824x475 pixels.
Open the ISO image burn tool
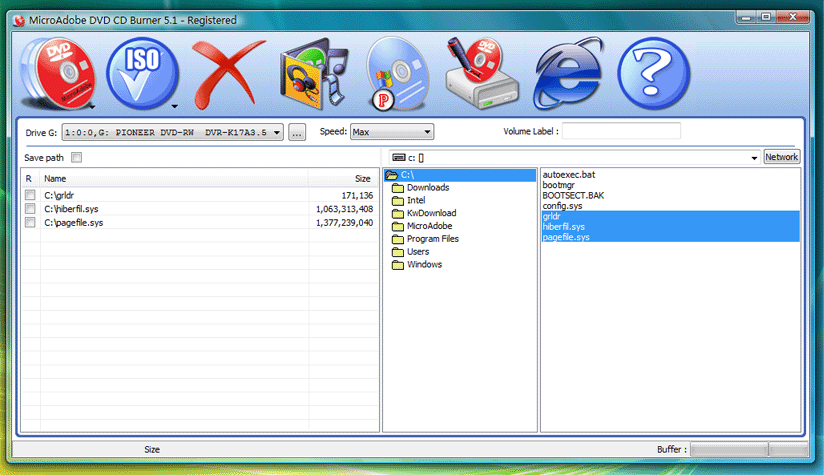point(142,74)
